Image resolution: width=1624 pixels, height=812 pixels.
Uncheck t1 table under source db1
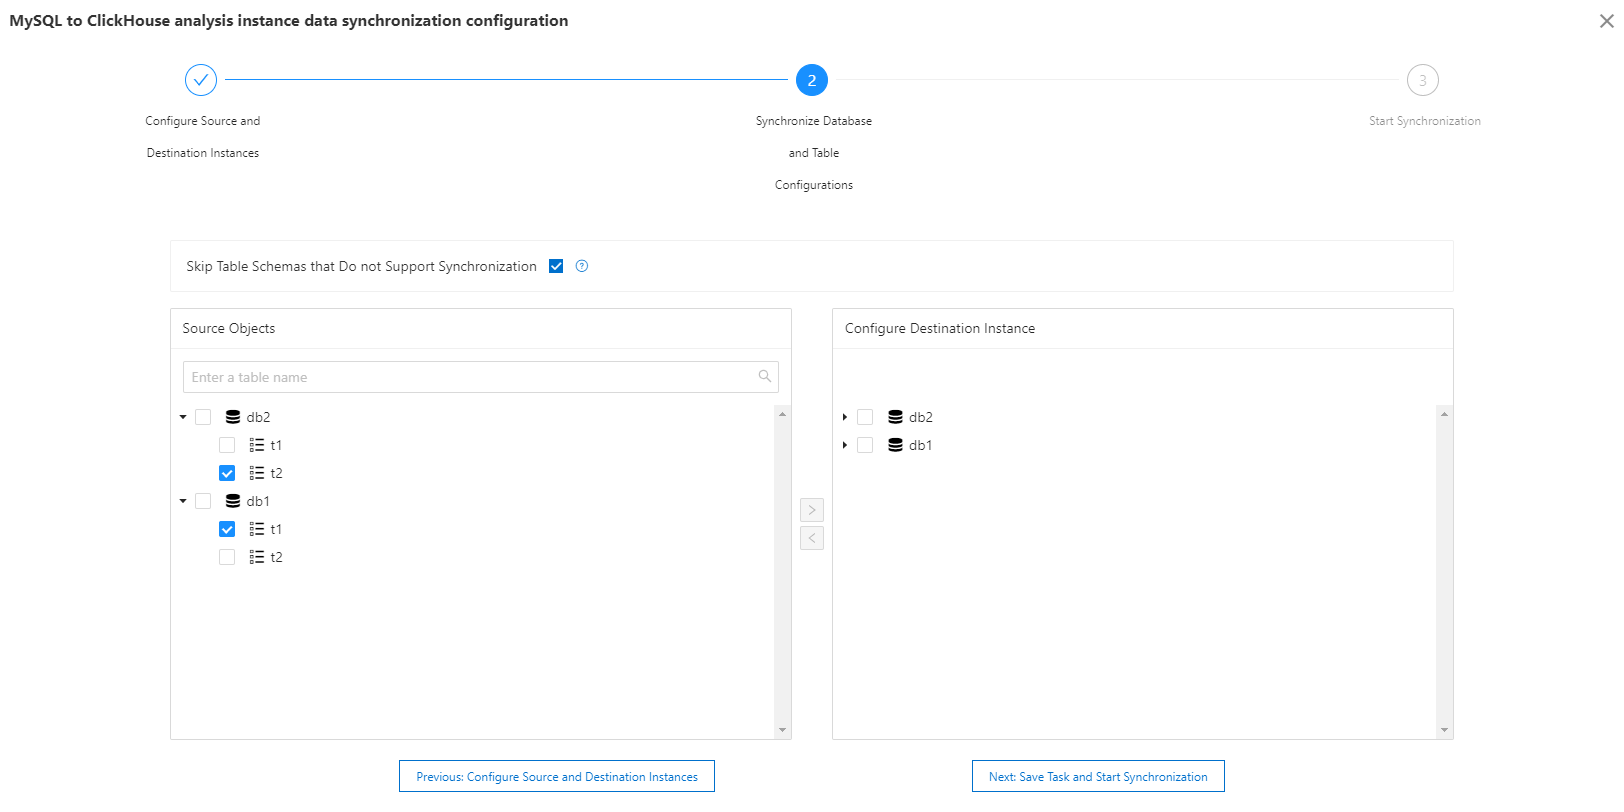point(227,529)
